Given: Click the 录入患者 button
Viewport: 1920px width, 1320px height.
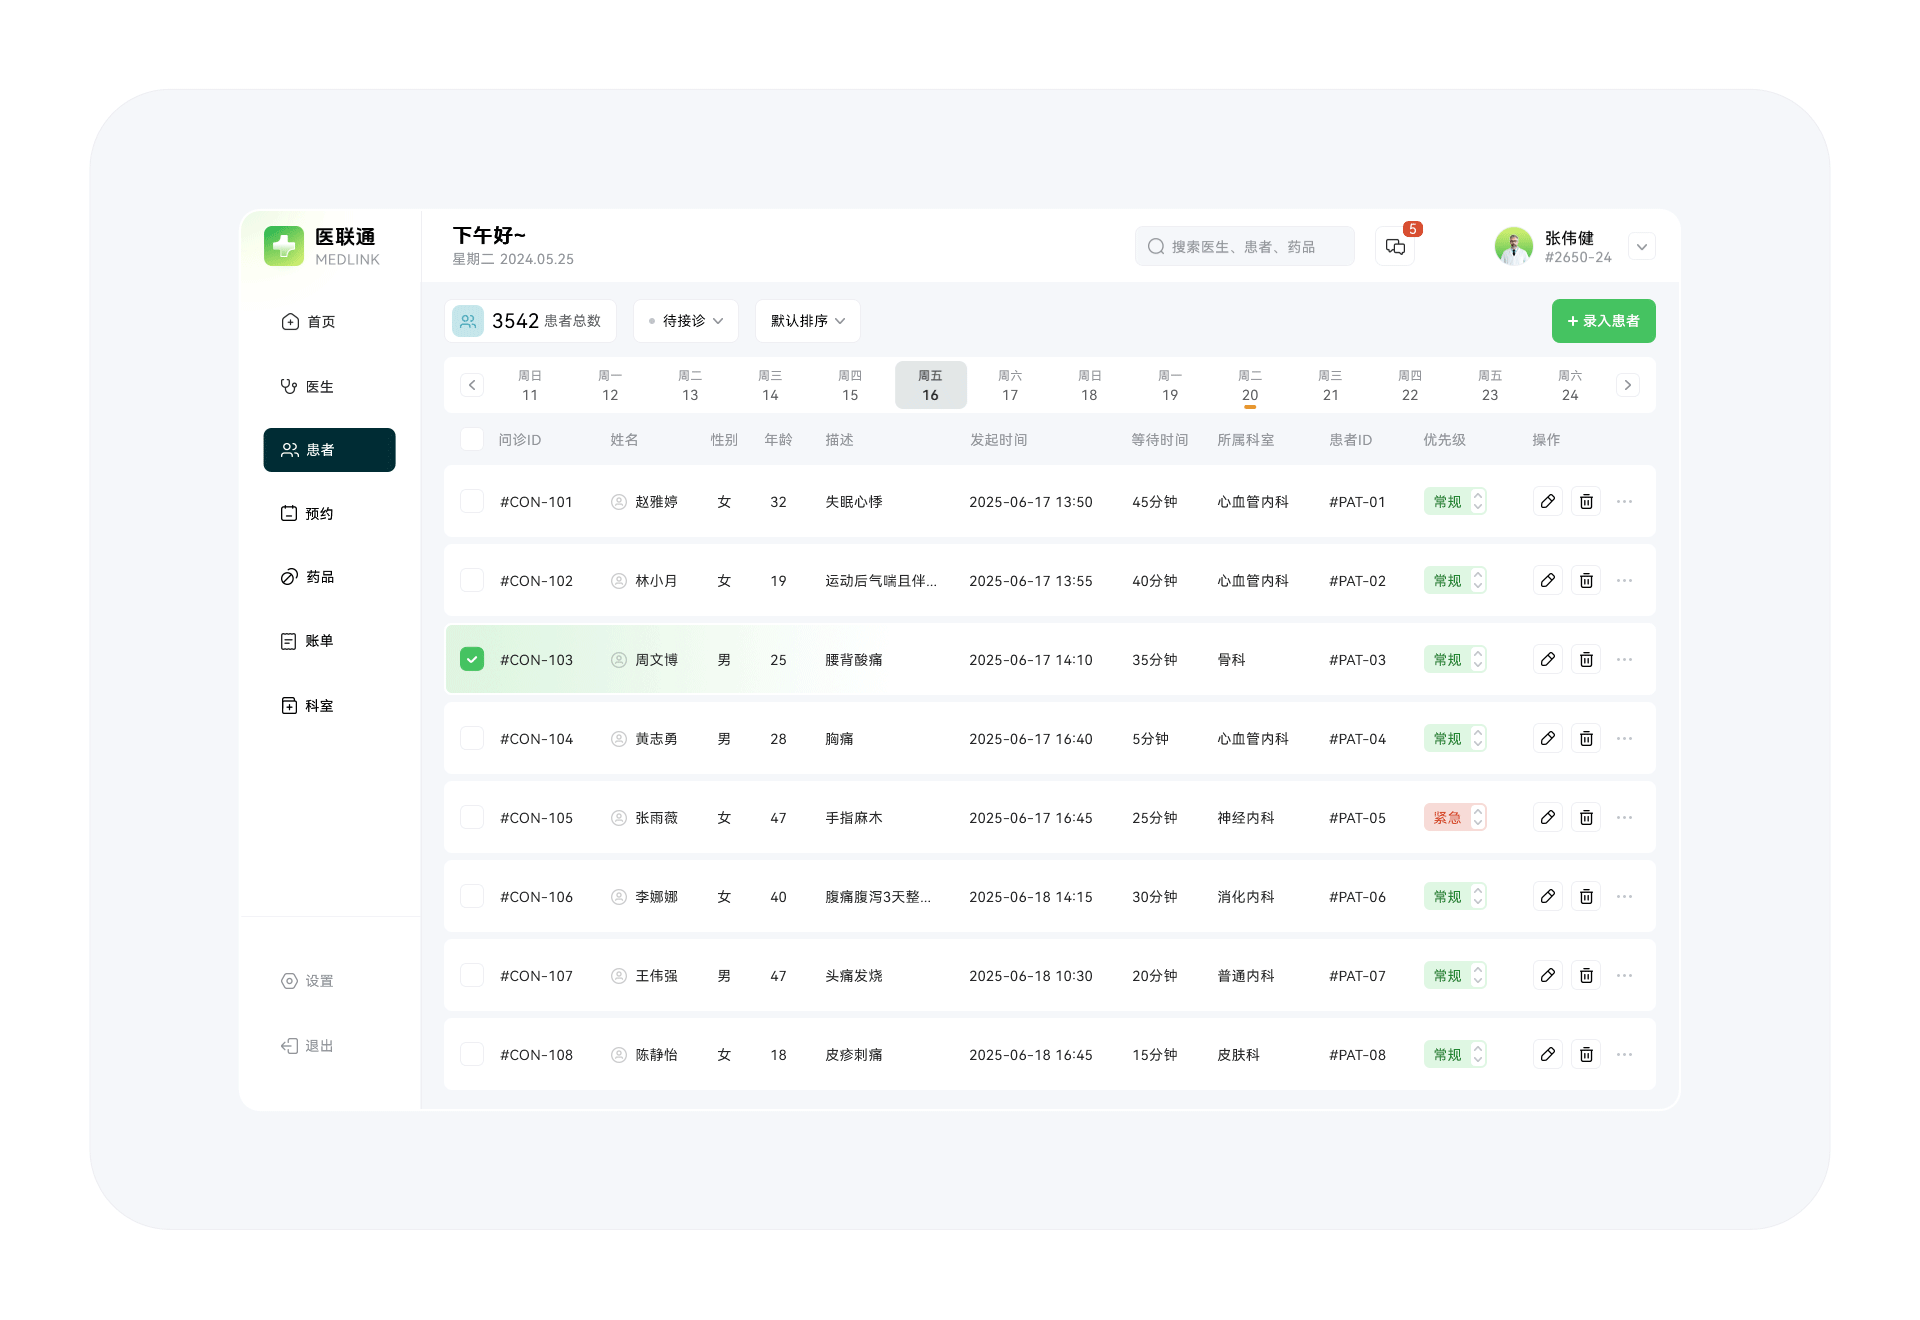Looking at the screenshot, I should tap(1603, 321).
